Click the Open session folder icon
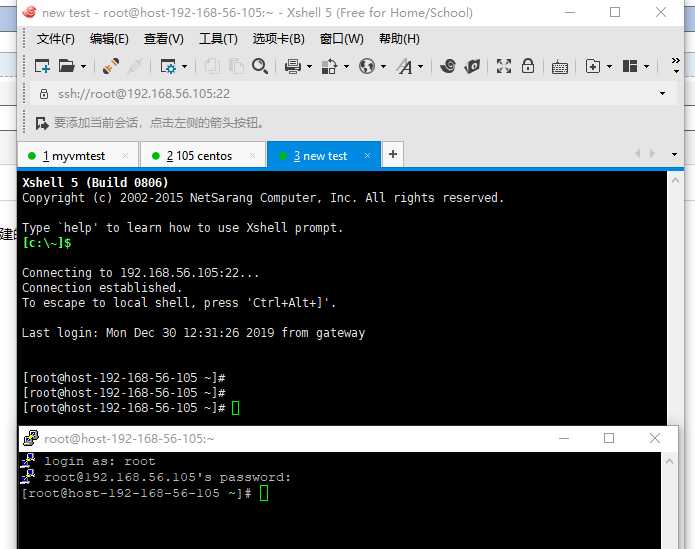Screen dimensions: 695x549 66,66
